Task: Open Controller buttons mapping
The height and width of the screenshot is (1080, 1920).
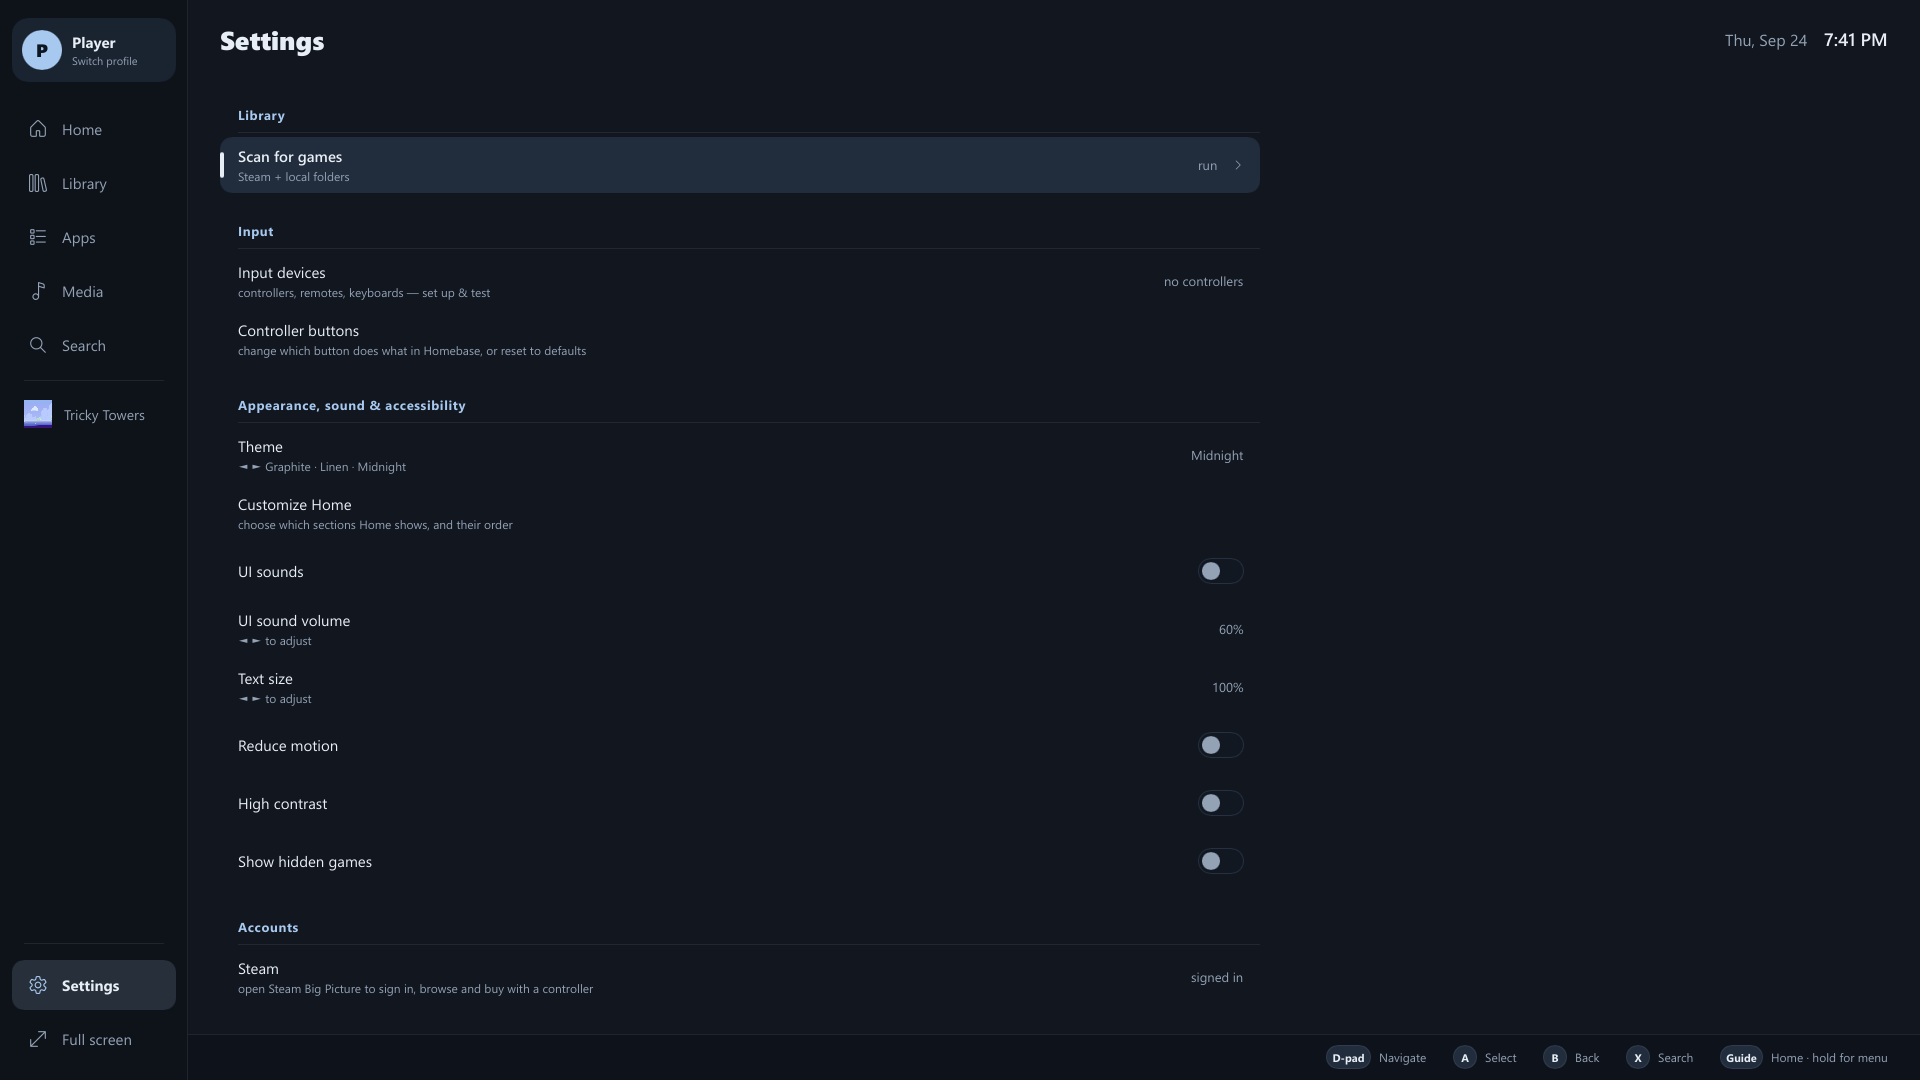Action: 740,339
